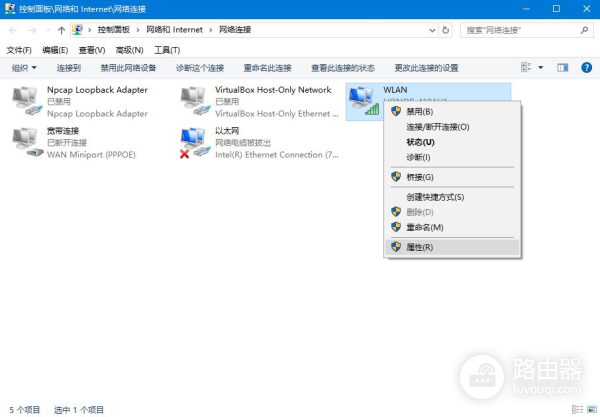Open recent locations dropdown arrow
The height and width of the screenshot is (417, 600).
point(47,30)
